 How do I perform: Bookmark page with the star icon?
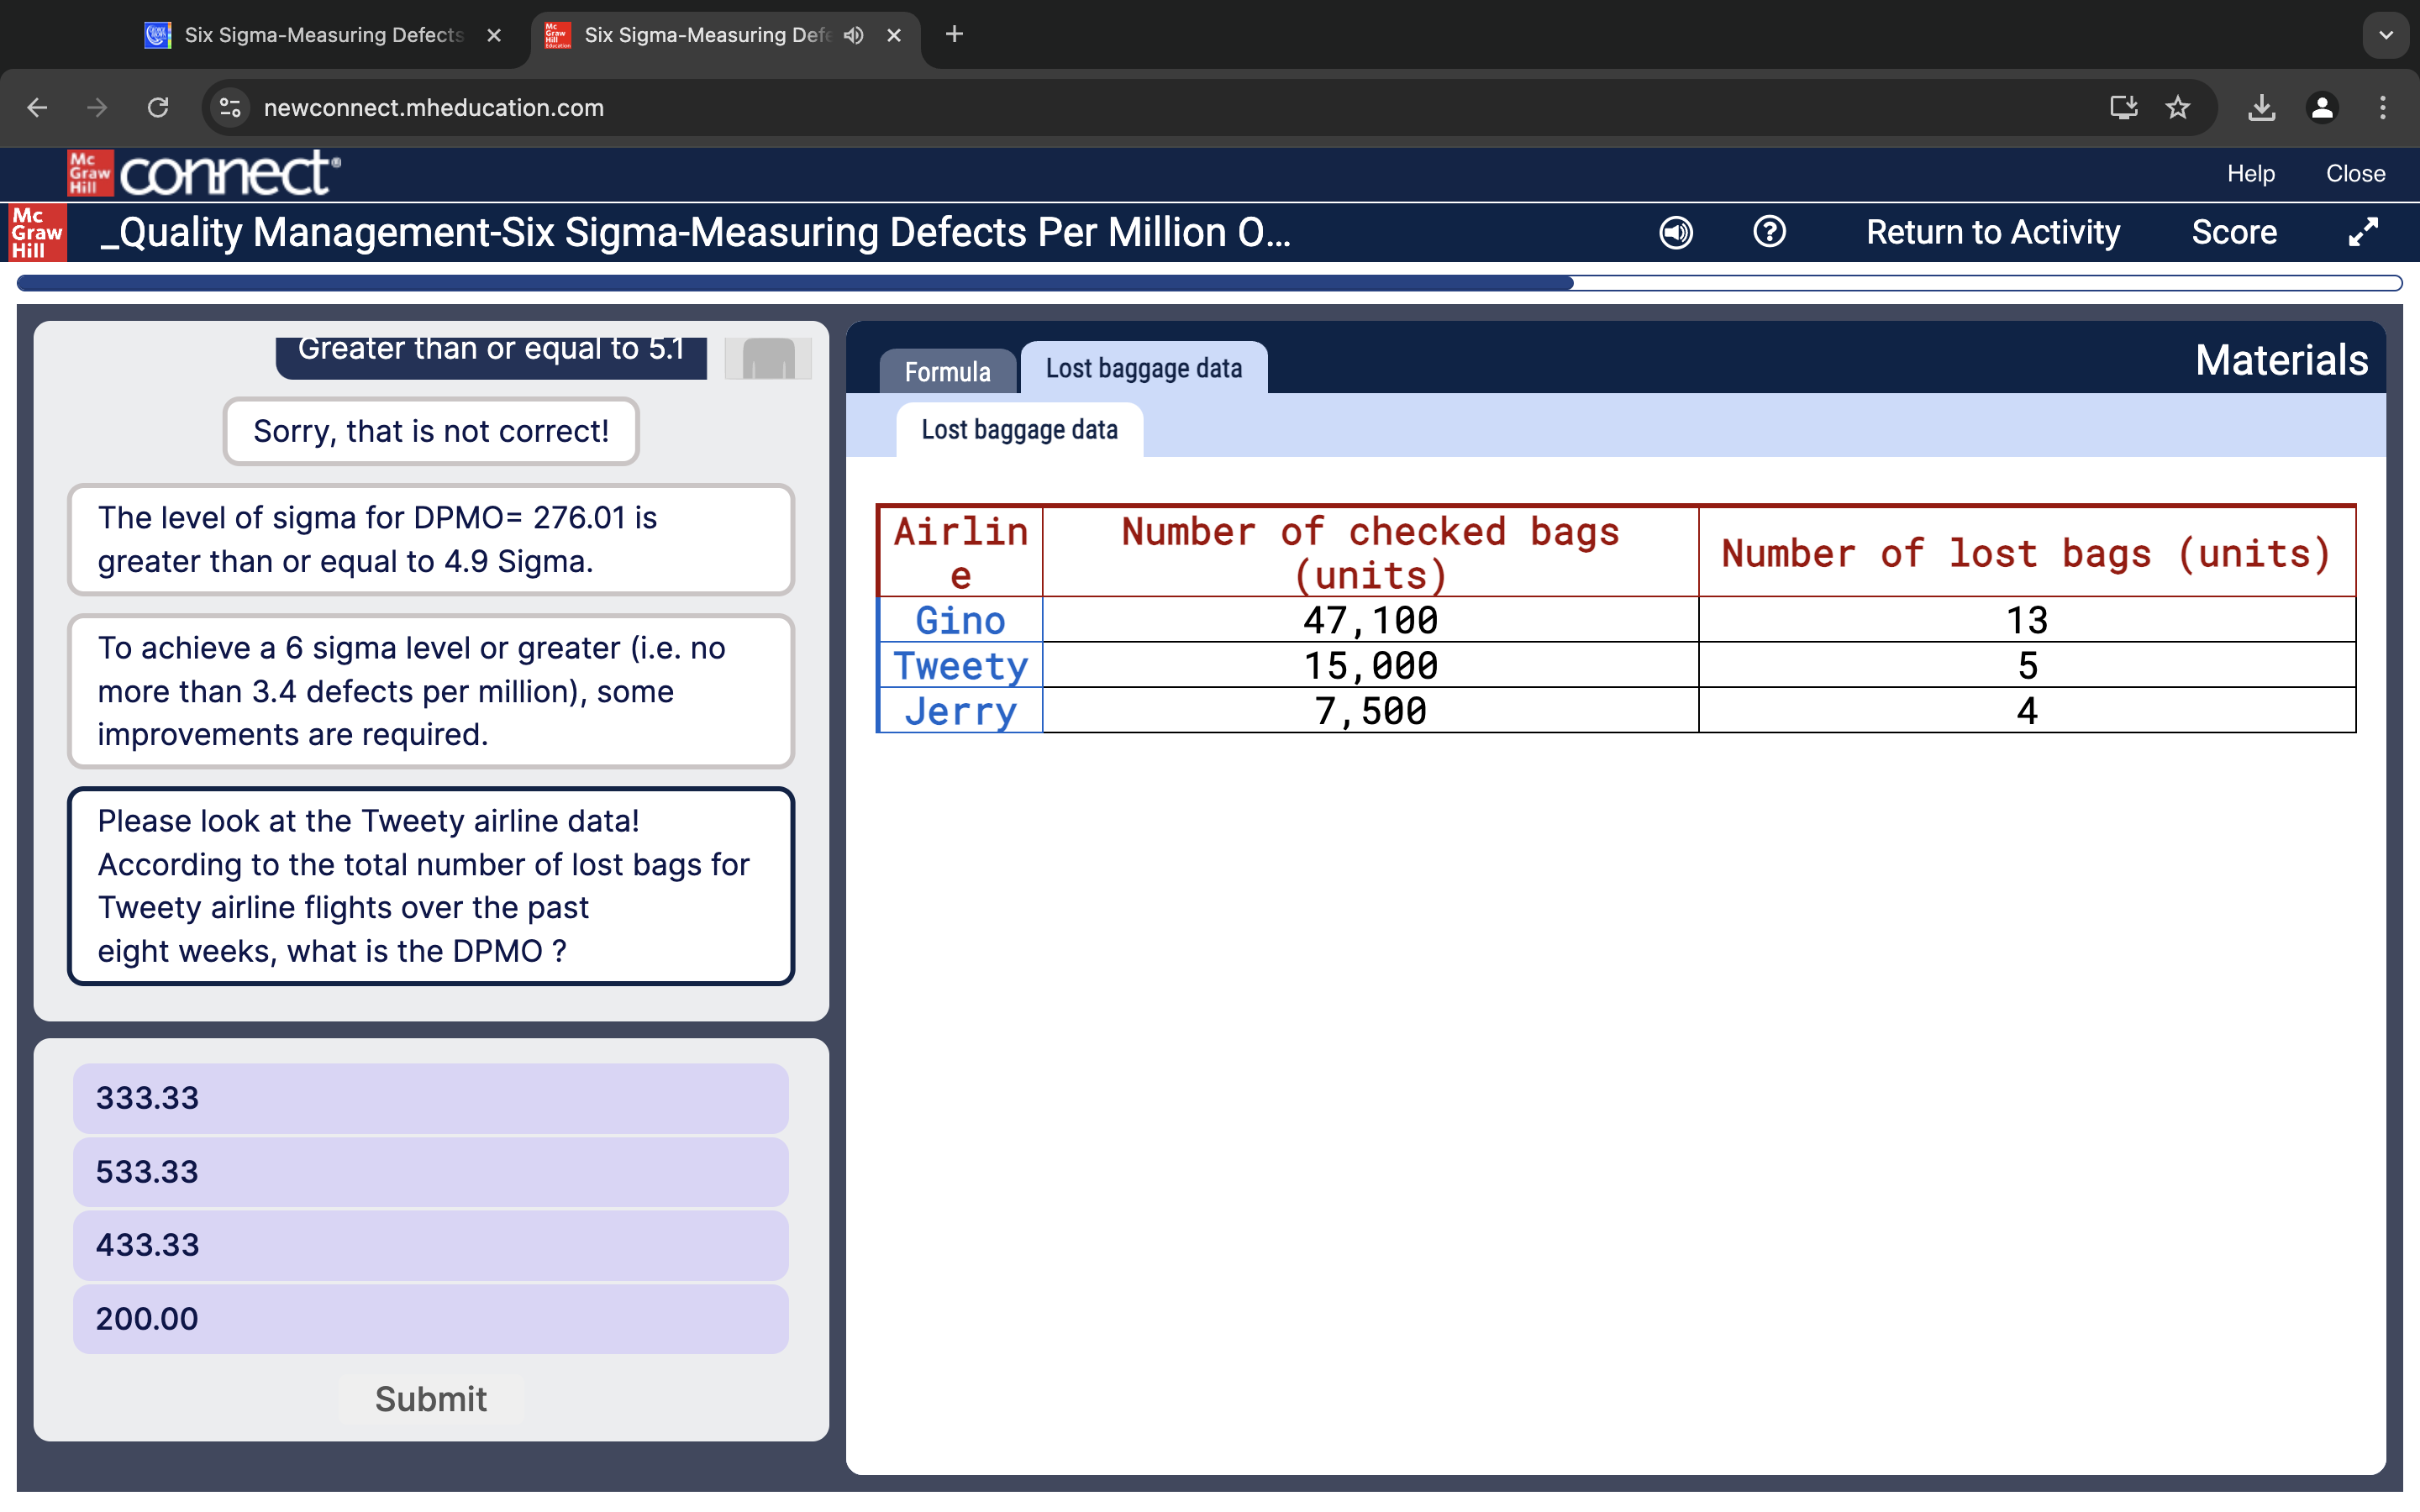coord(2178,107)
